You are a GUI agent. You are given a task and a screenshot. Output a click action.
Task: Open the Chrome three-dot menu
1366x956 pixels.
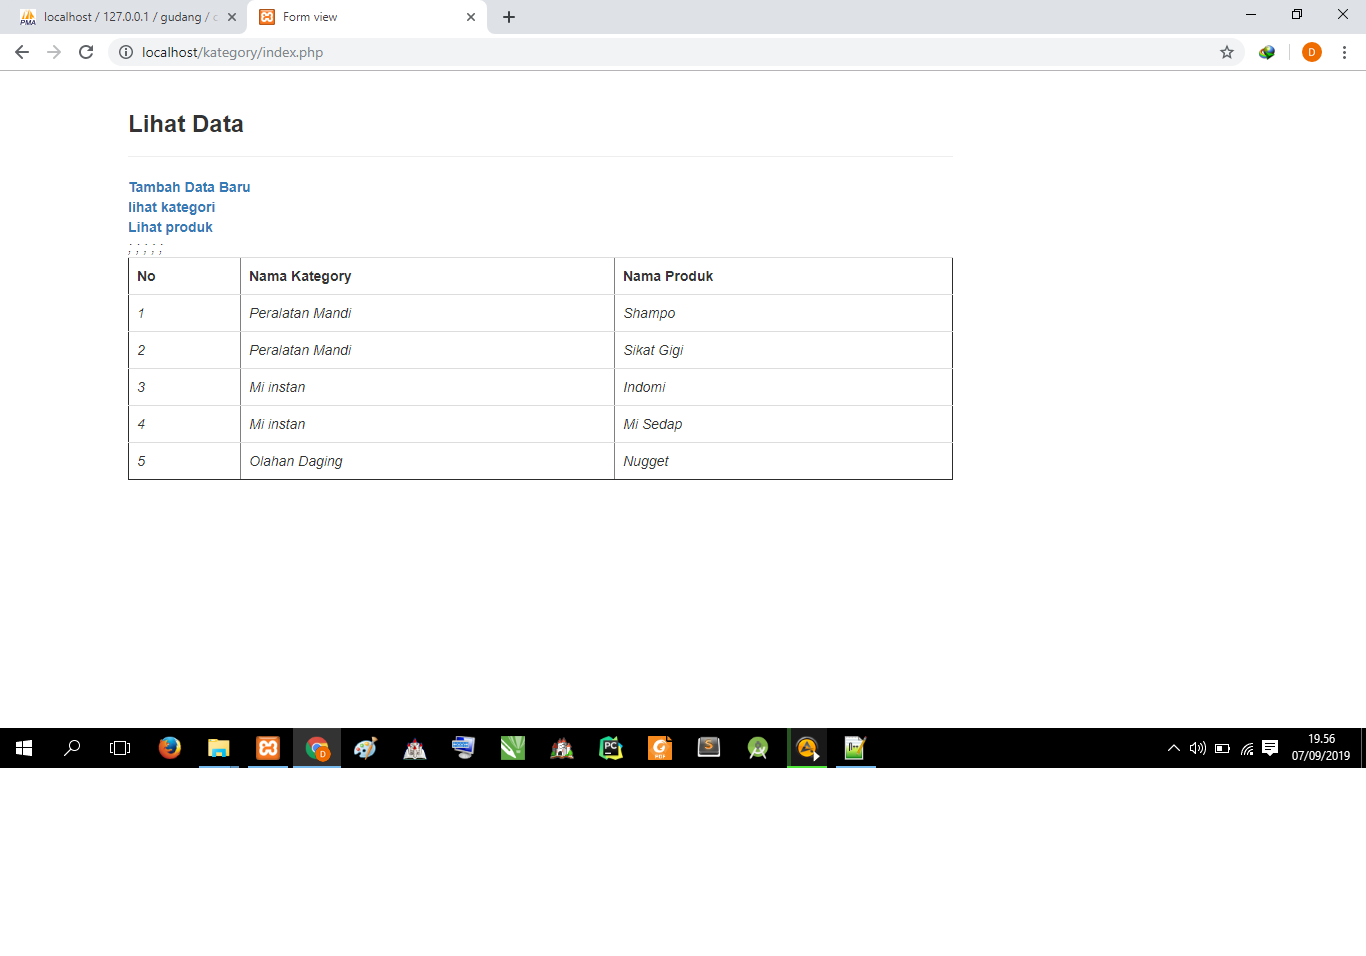pos(1344,52)
